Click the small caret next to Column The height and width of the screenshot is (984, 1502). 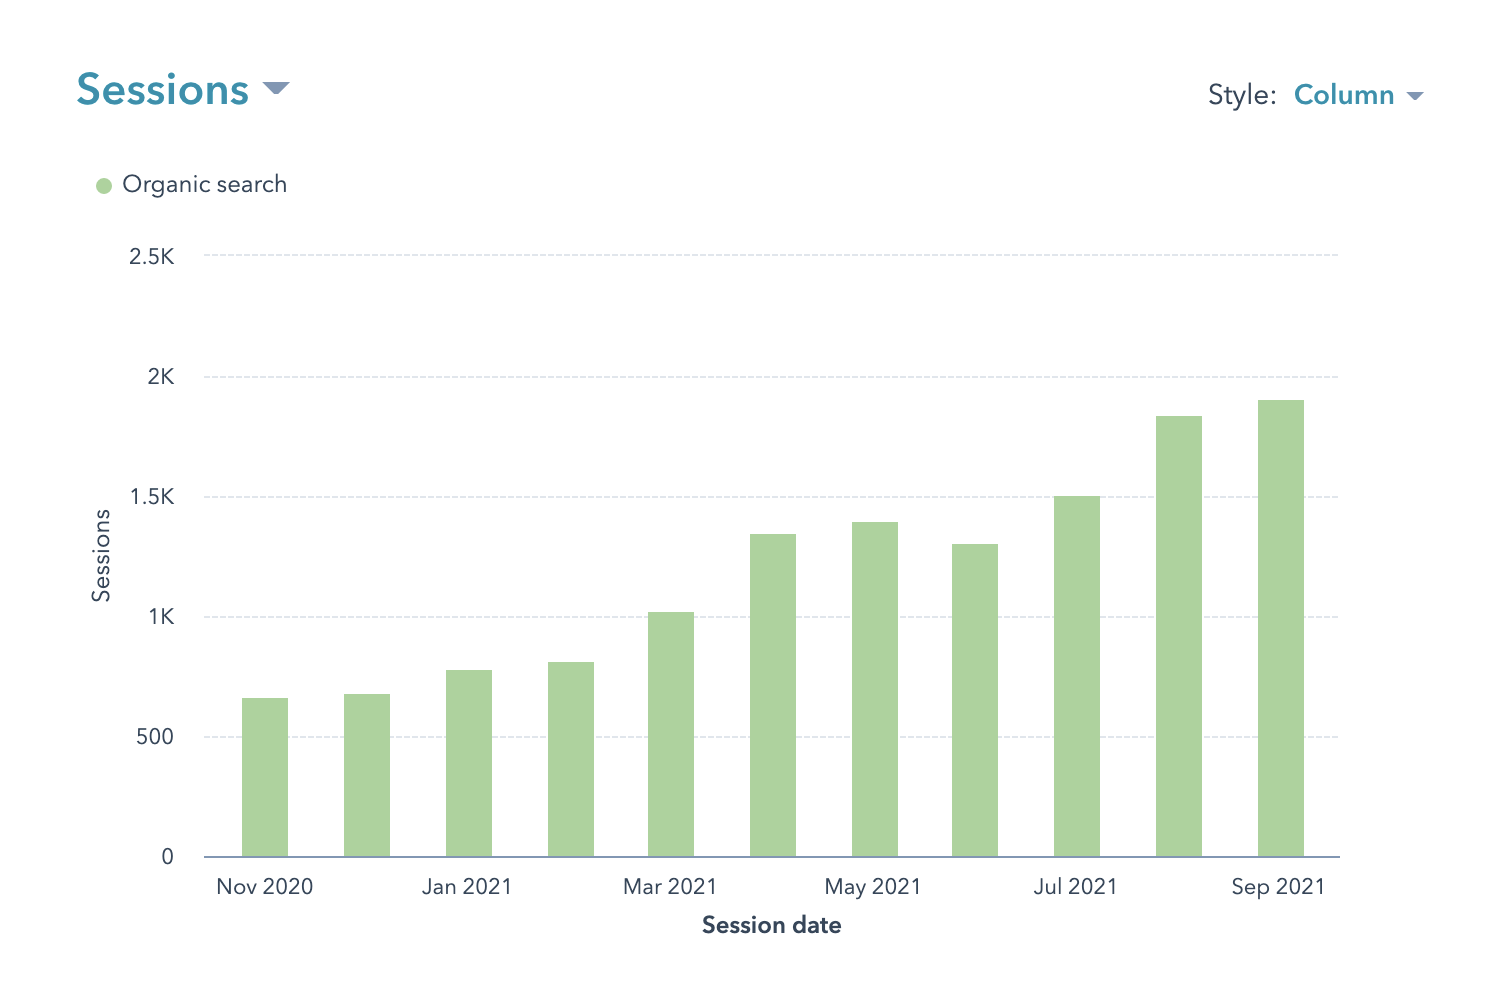point(1414,96)
